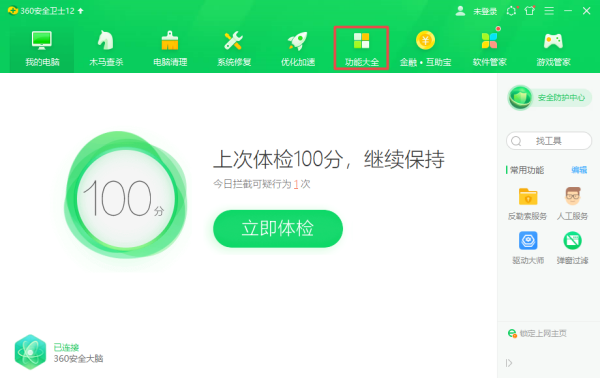600x378 pixels.
Task: Focus the 找工具 search field
Action: point(549,141)
